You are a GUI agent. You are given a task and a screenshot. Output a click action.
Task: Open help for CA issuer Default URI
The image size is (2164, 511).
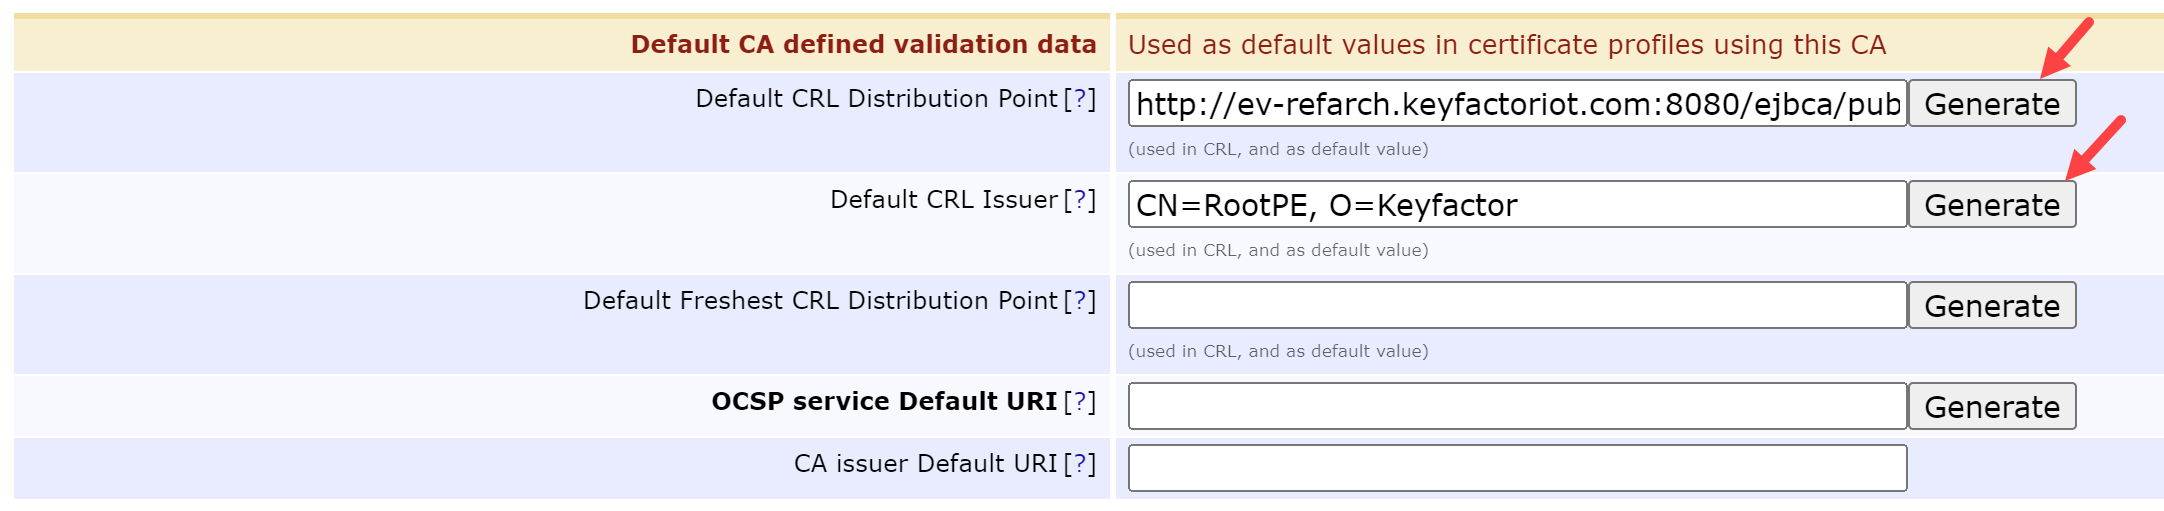coord(1079,464)
